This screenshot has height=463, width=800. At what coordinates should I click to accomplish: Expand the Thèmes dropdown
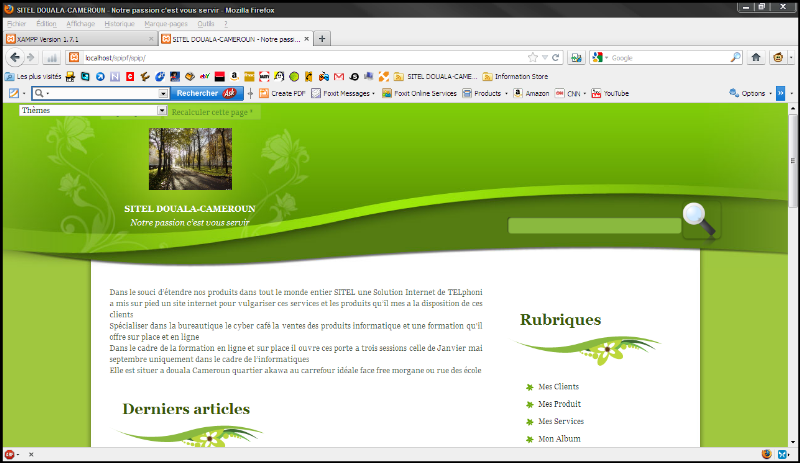92,111
